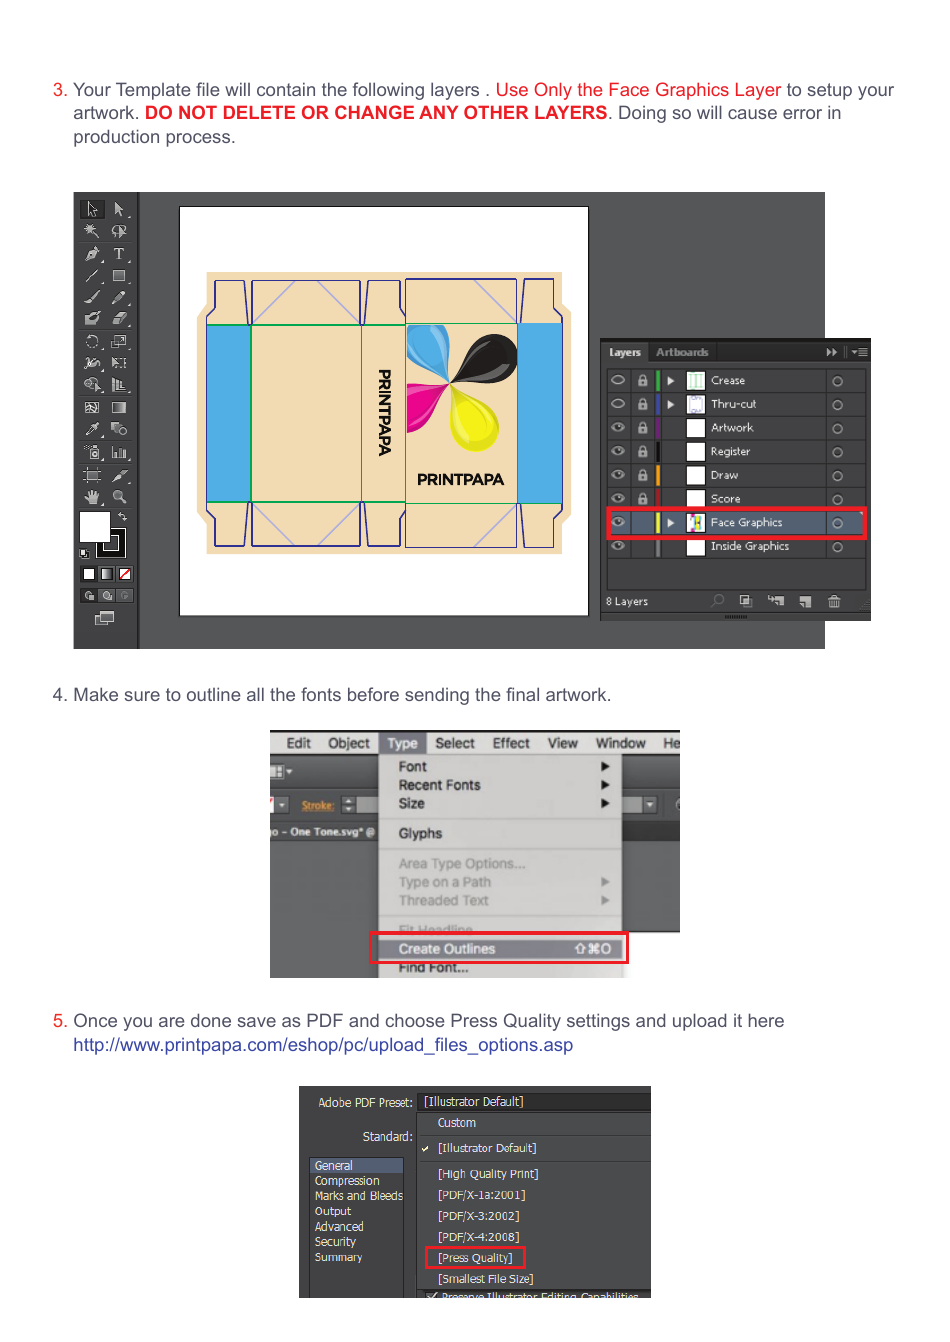Pick the Type tool
Screen dimensions: 950x1342
click(x=119, y=253)
